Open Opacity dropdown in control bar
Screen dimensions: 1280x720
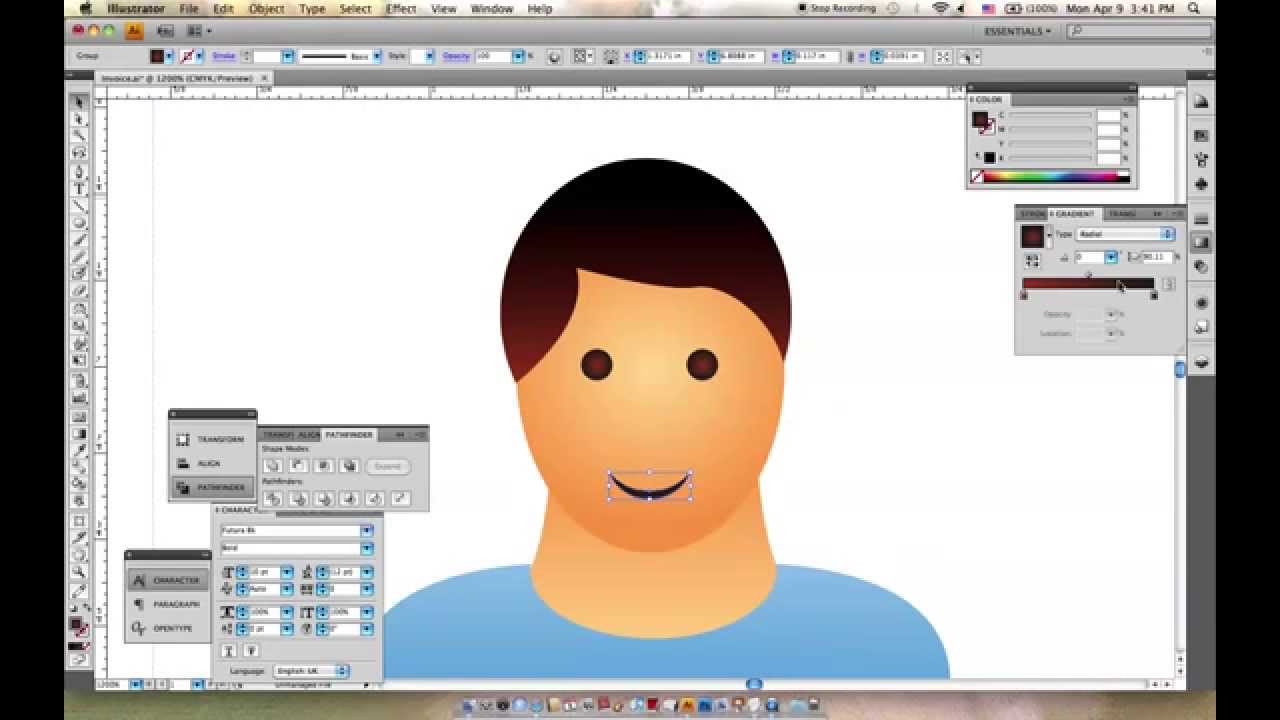(x=518, y=57)
